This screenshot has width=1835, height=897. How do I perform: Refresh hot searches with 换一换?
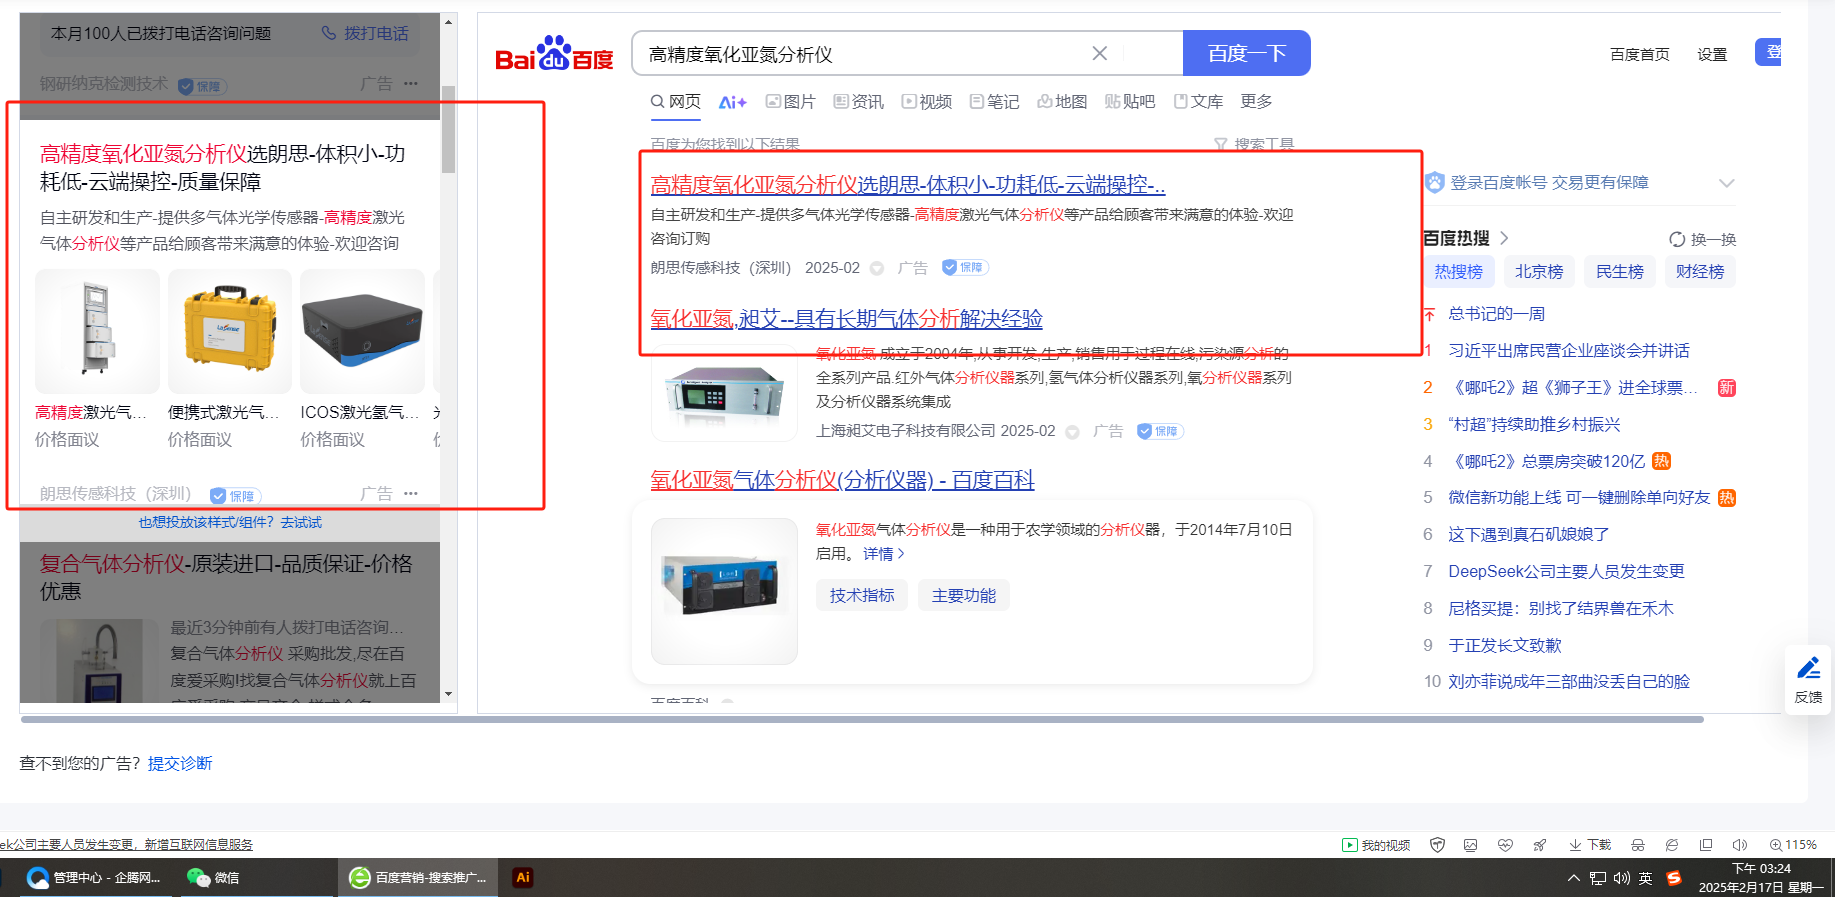click(x=1702, y=239)
